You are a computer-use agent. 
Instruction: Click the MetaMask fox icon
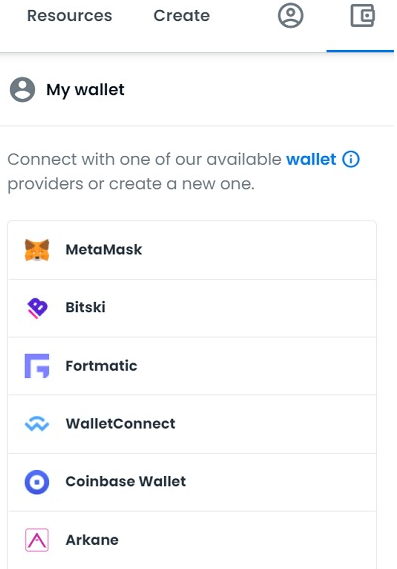click(x=37, y=250)
